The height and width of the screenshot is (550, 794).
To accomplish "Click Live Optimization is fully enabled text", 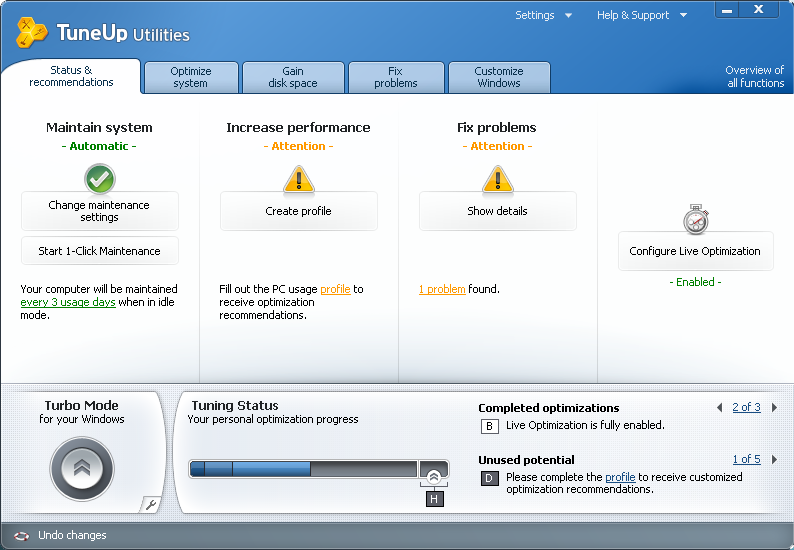I will [585, 425].
